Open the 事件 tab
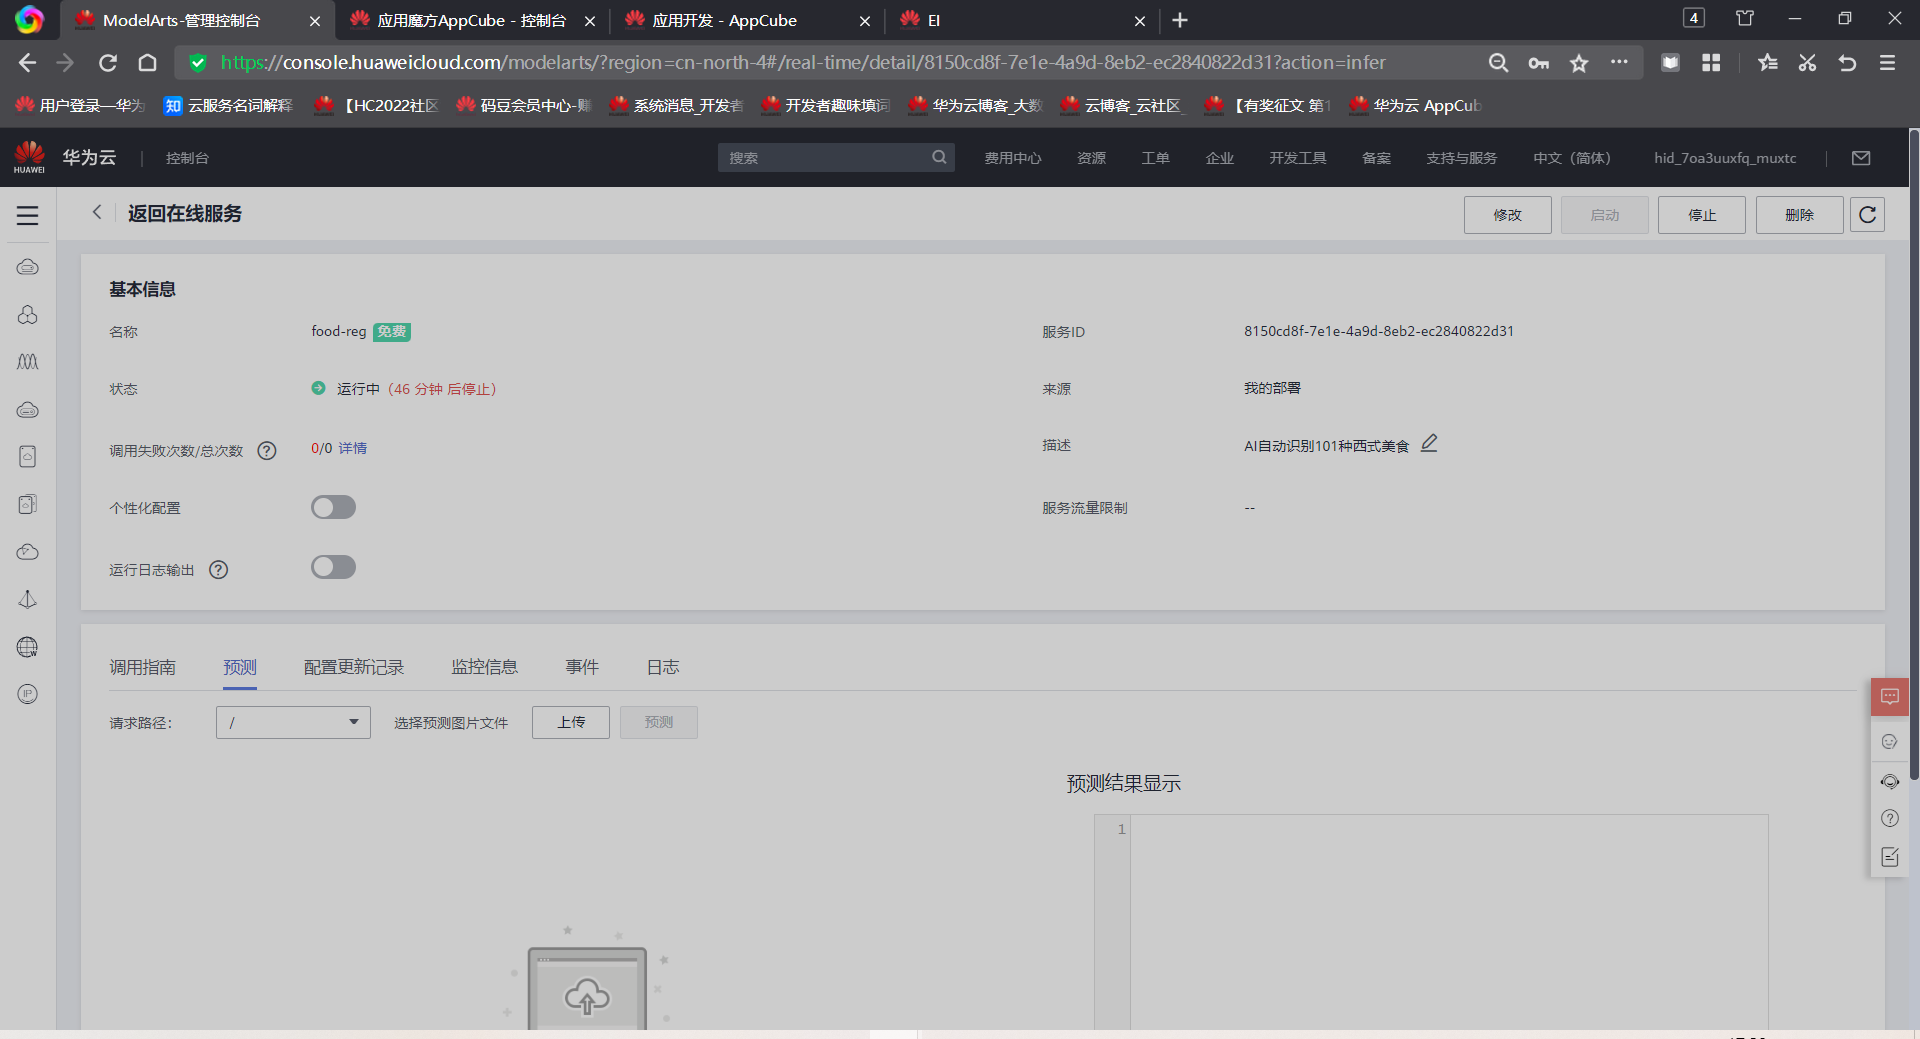 582,667
